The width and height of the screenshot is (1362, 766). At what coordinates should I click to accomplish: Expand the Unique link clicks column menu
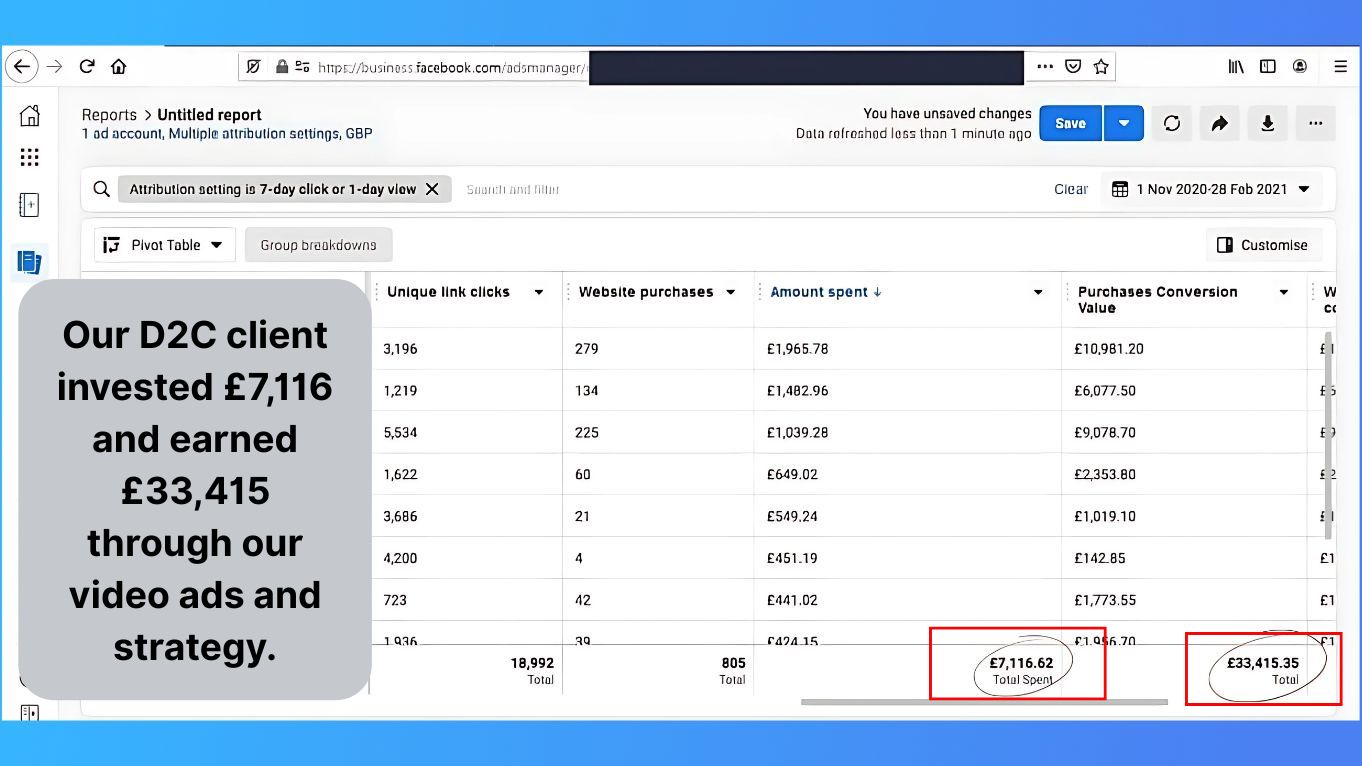pyautogui.click(x=539, y=292)
